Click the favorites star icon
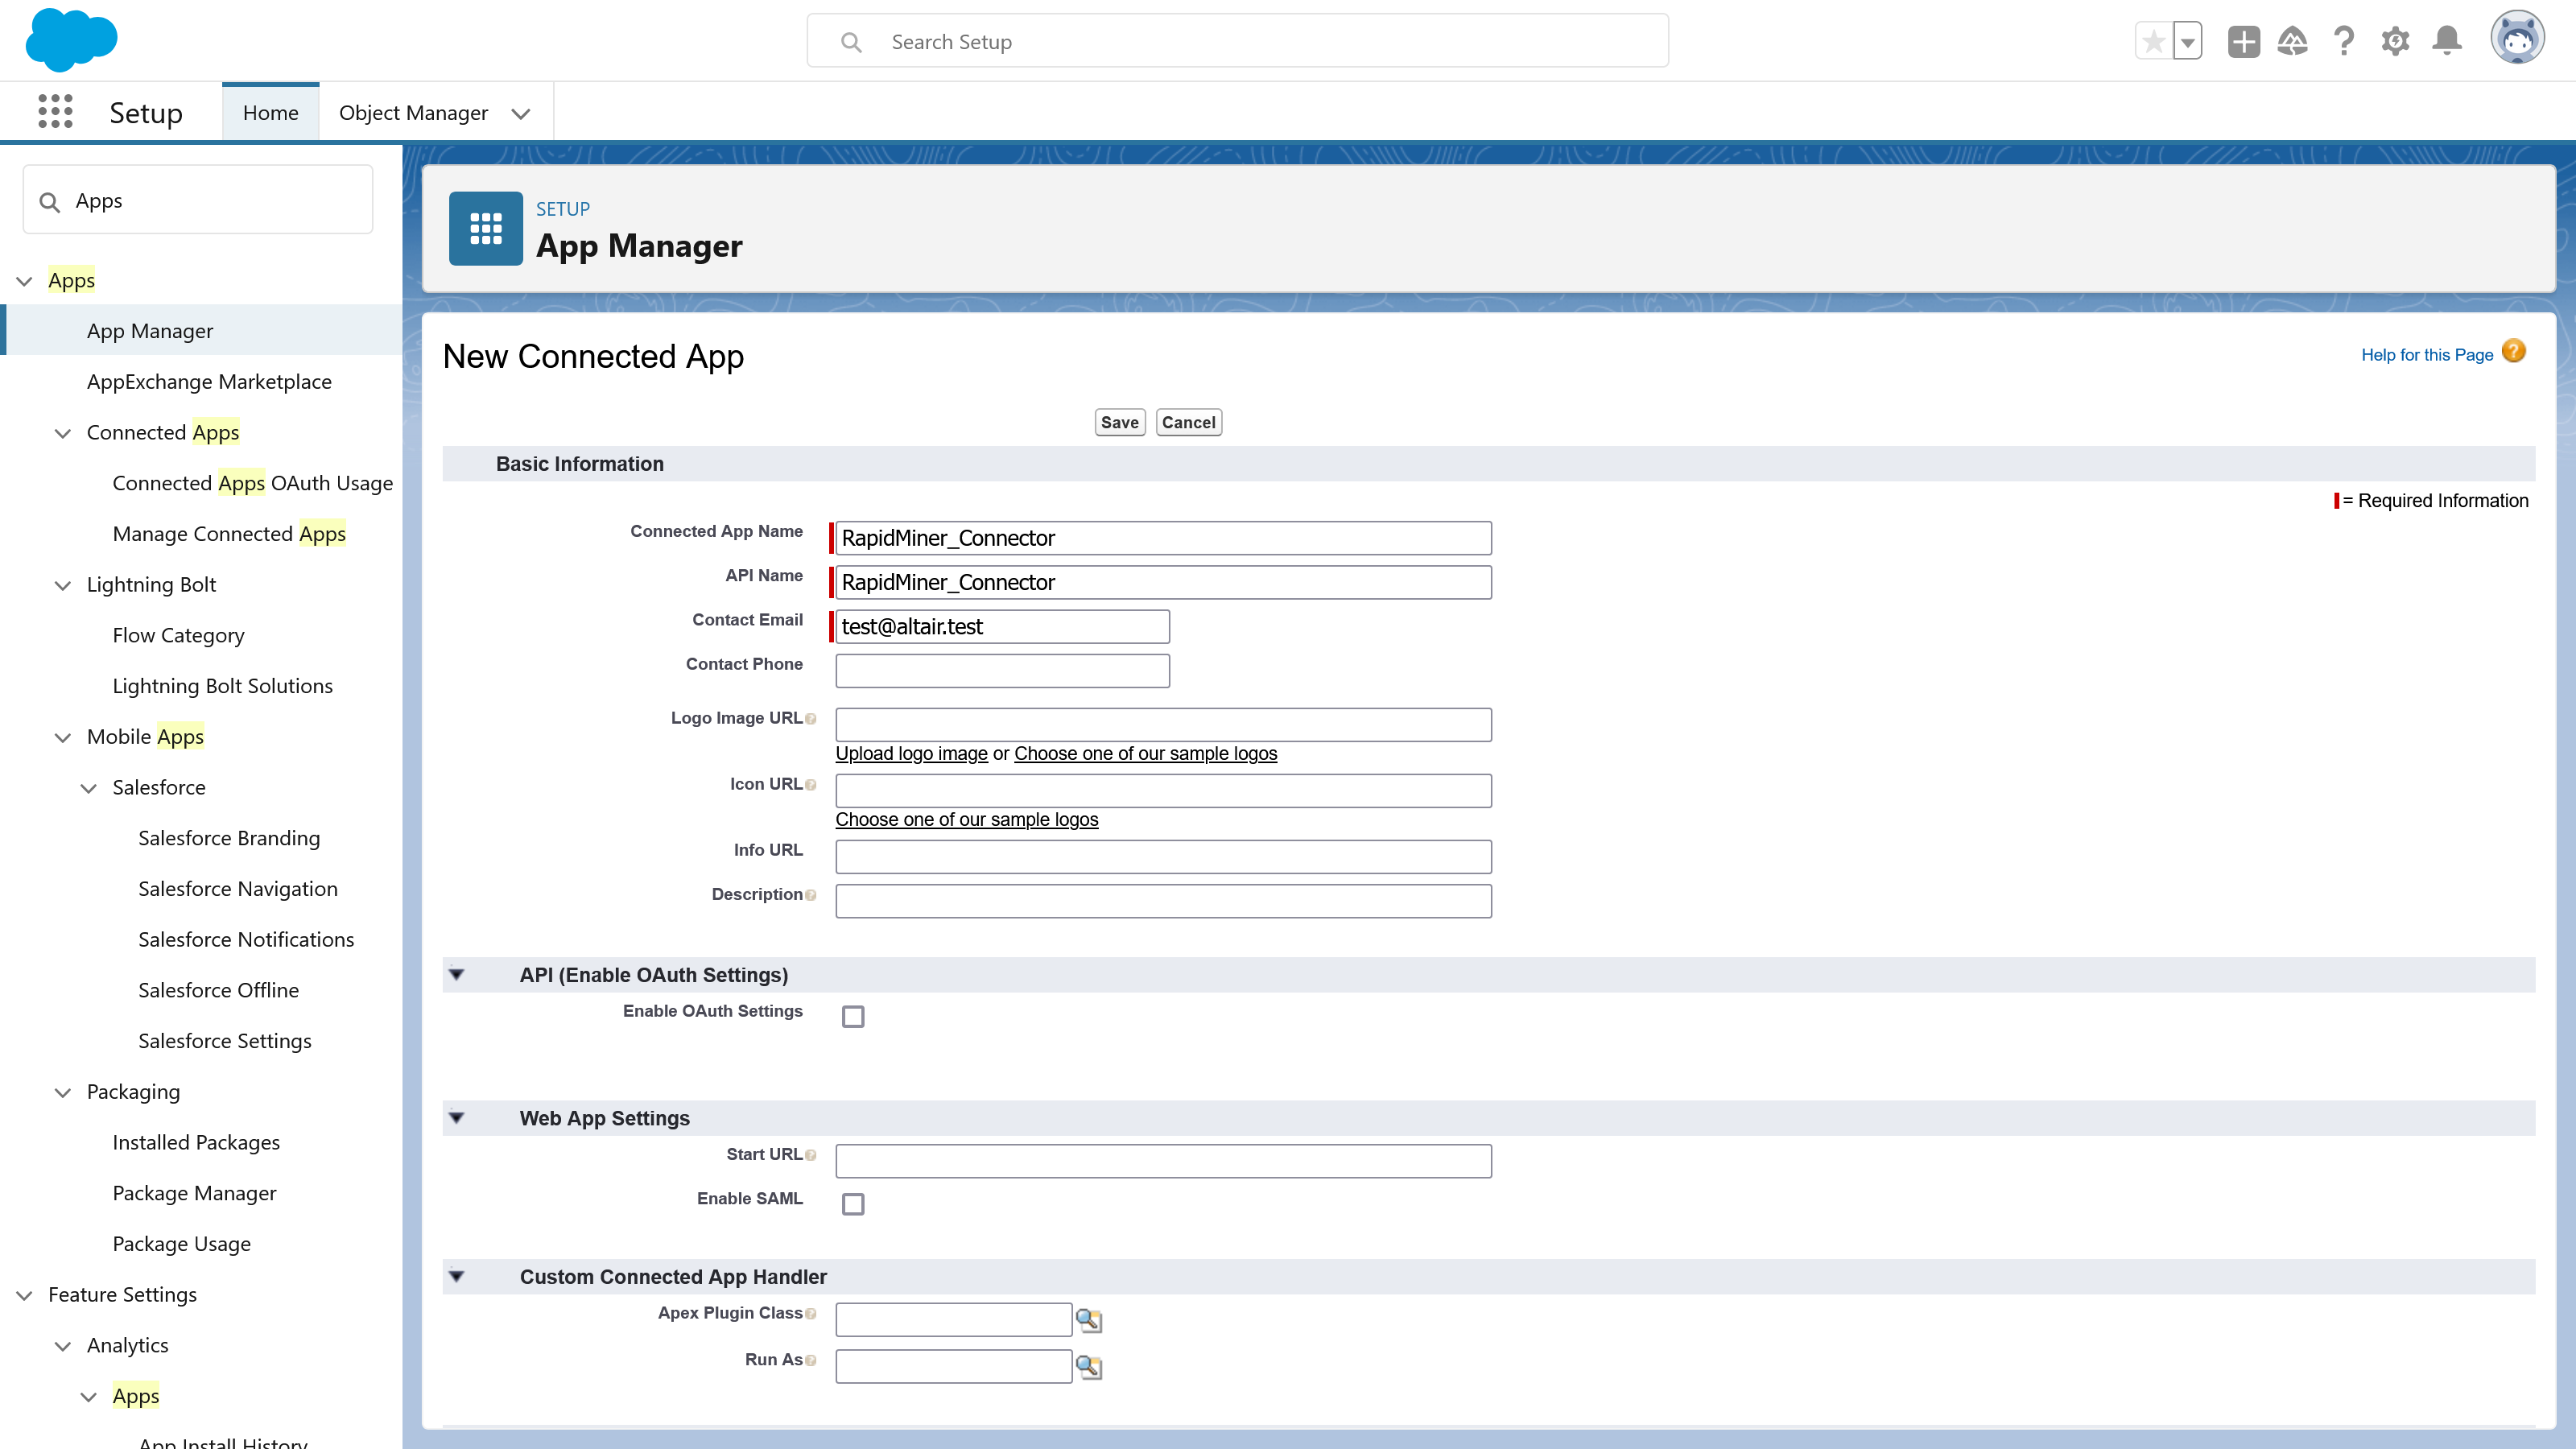Screen dimensions: 2576x1449 click(x=2153, y=42)
